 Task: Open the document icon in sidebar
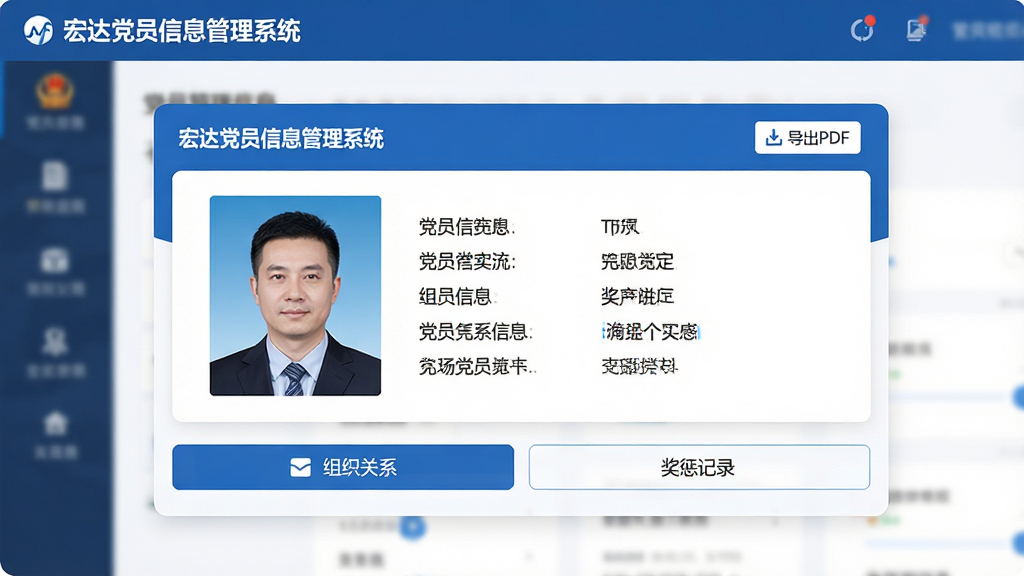pyautogui.click(x=55, y=176)
